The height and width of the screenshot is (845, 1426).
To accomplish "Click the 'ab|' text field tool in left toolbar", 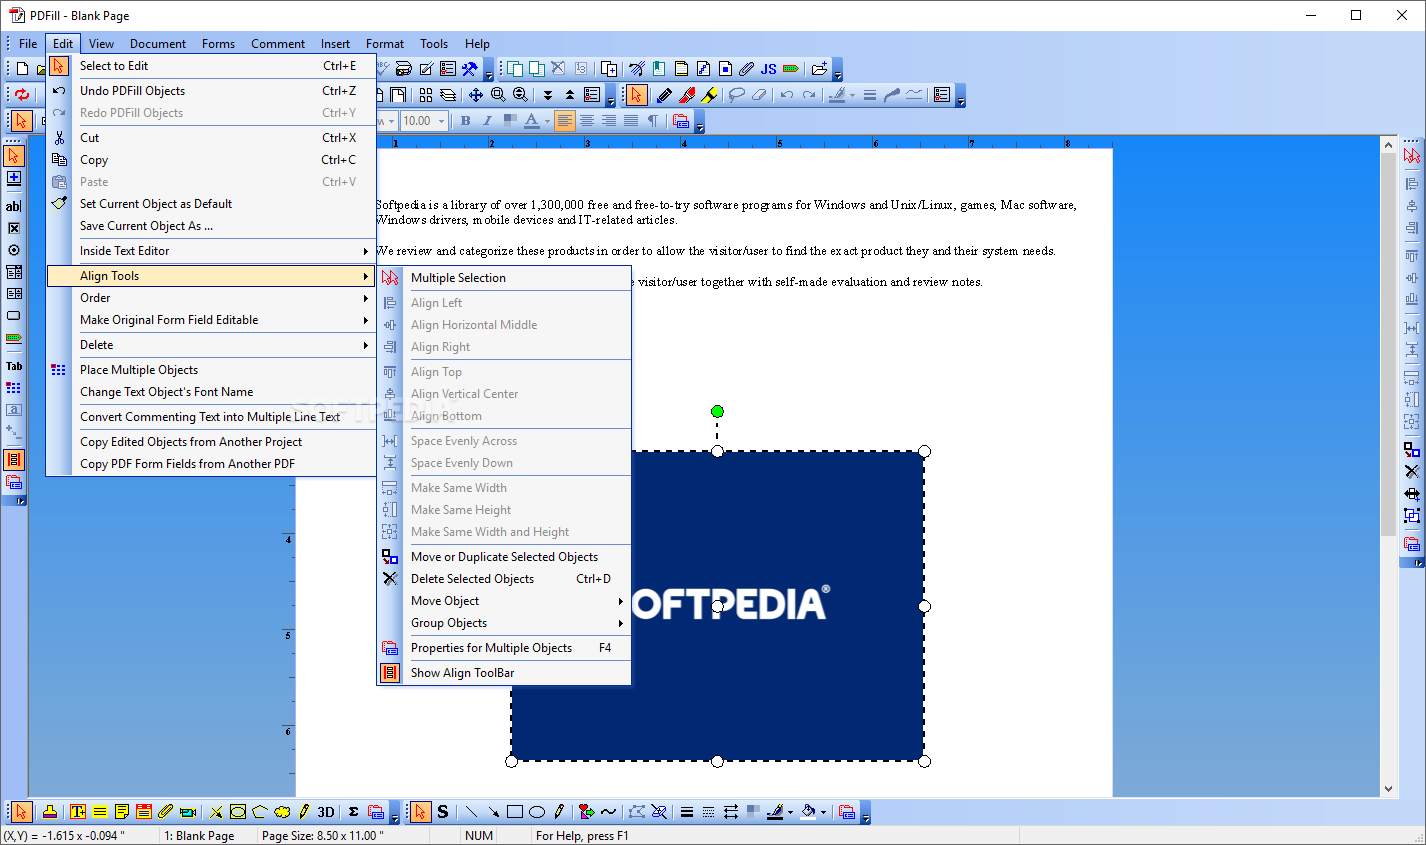I will click(14, 206).
